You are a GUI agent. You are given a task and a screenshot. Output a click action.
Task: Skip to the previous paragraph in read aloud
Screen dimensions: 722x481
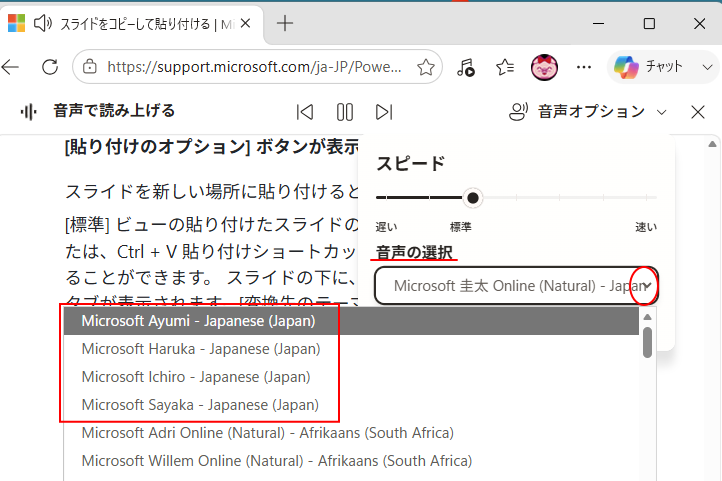(305, 112)
